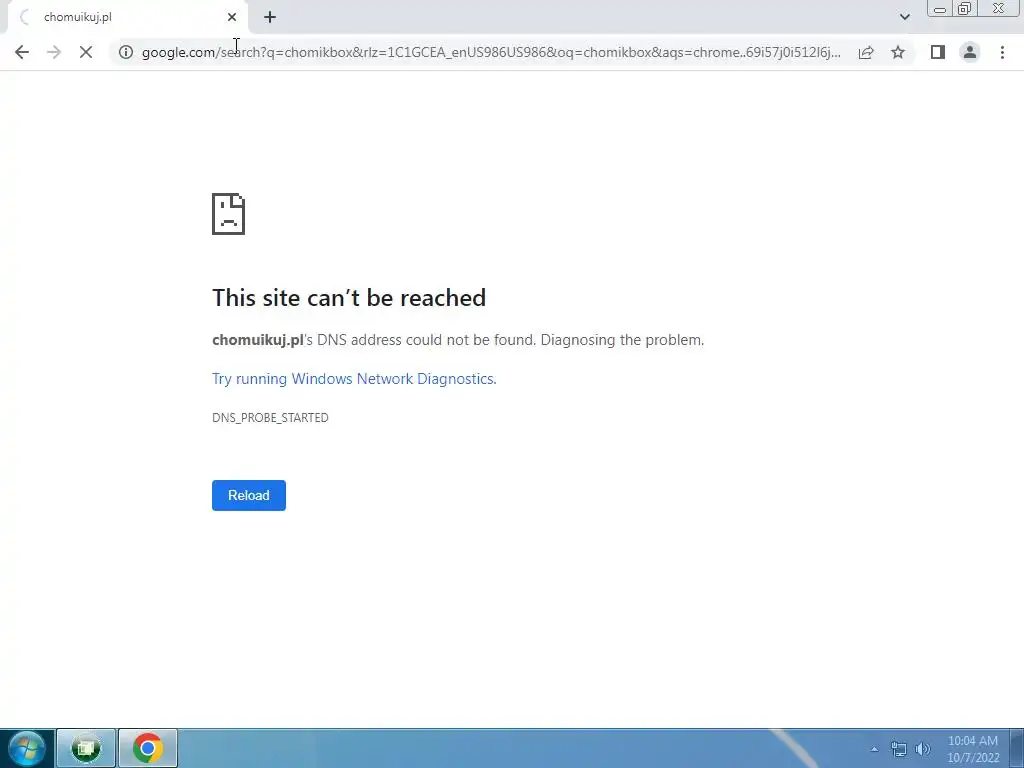The height and width of the screenshot is (768, 1024).
Task: Stop loading the page
Action: pos(86,52)
